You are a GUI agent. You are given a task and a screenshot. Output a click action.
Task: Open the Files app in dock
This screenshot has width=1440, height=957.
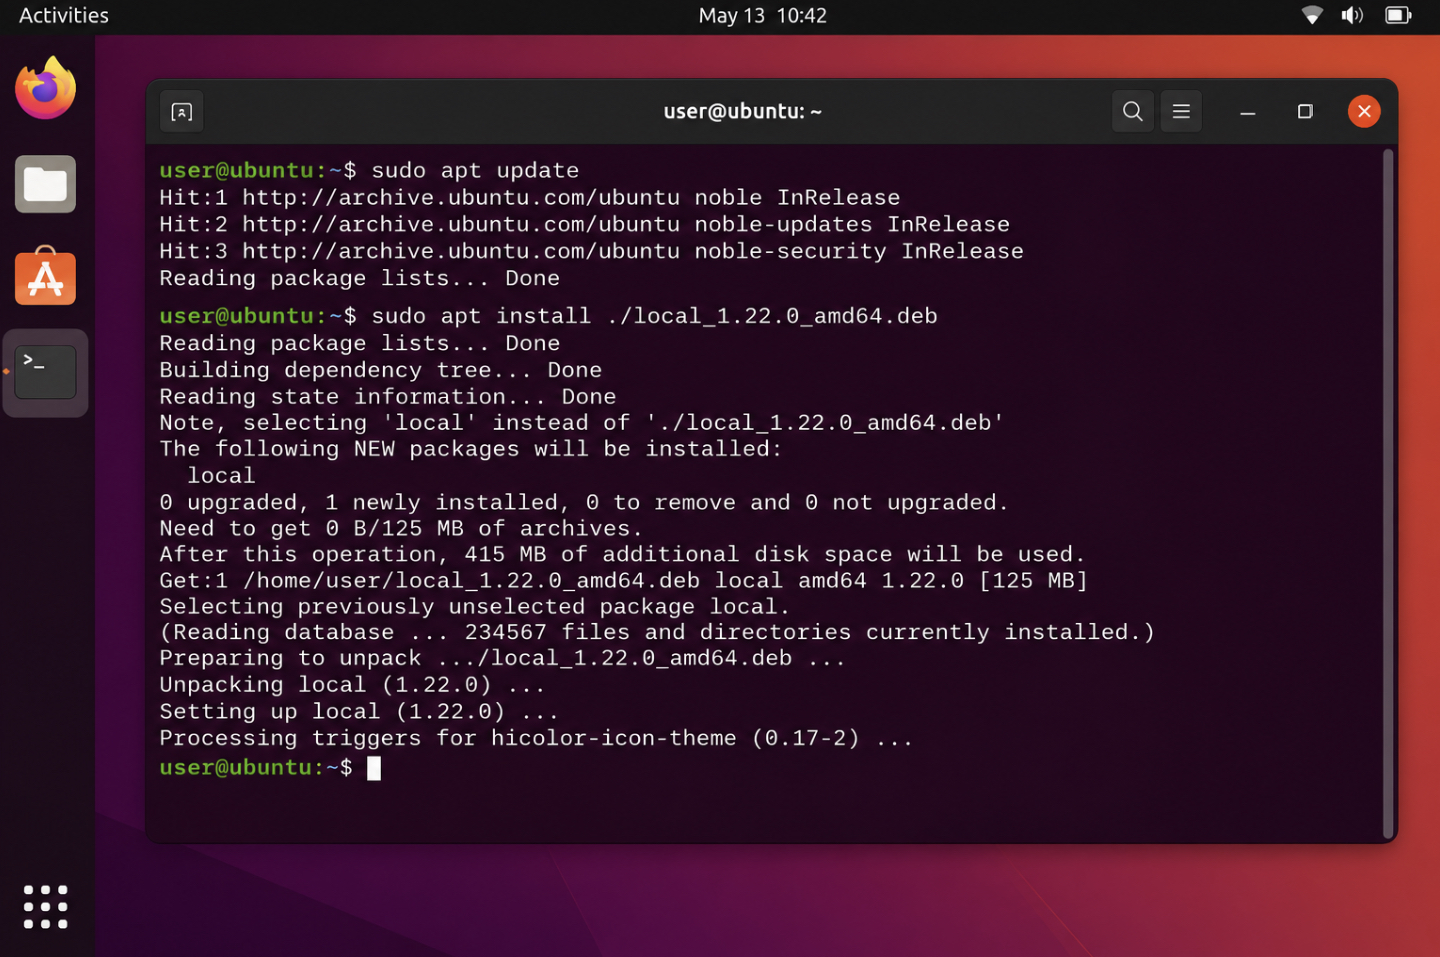click(x=45, y=184)
